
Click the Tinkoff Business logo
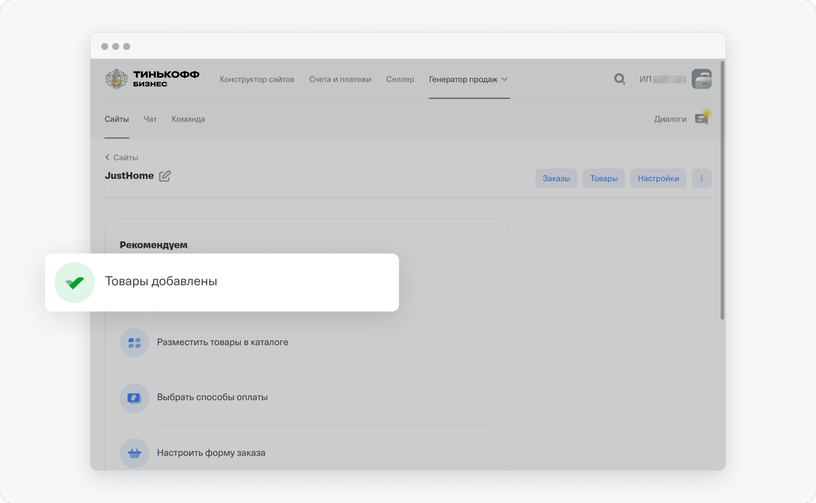coord(152,79)
